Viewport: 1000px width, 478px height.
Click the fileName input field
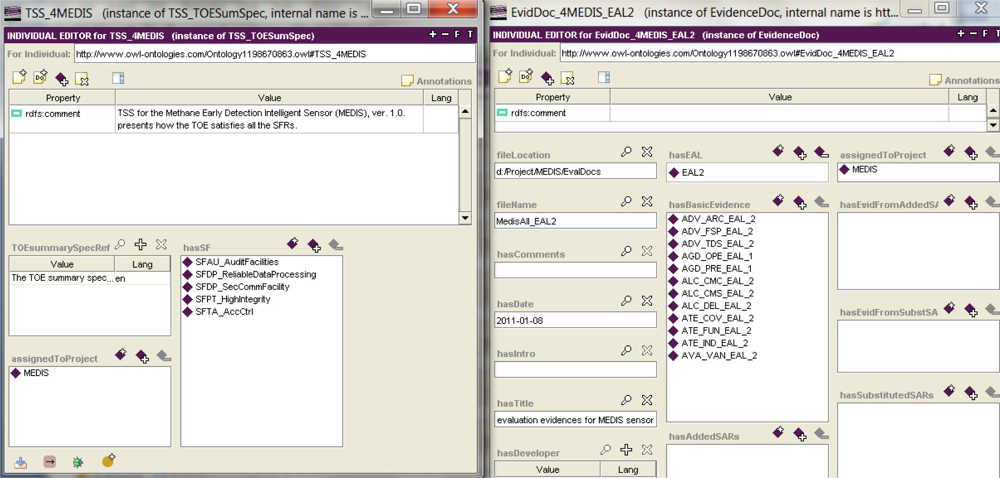[x=575, y=220]
